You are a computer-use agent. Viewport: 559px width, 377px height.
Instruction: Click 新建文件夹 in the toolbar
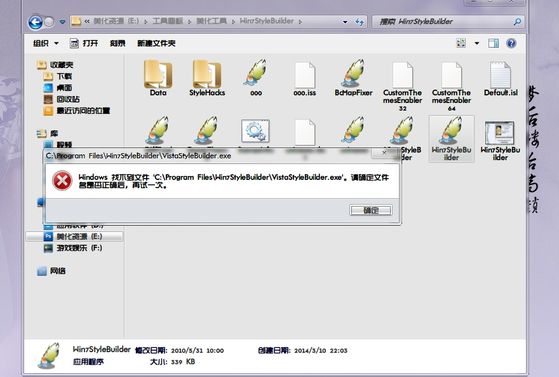point(156,44)
